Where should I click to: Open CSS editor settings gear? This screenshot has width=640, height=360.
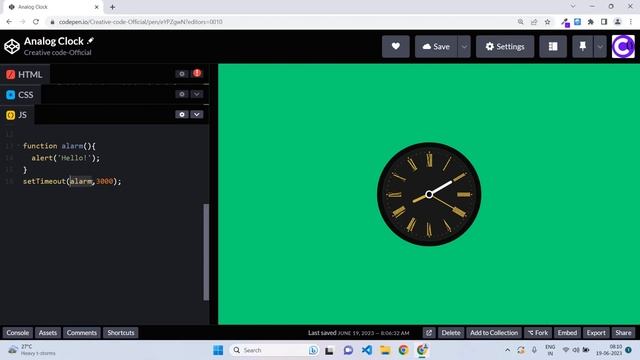pyautogui.click(x=182, y=94)
